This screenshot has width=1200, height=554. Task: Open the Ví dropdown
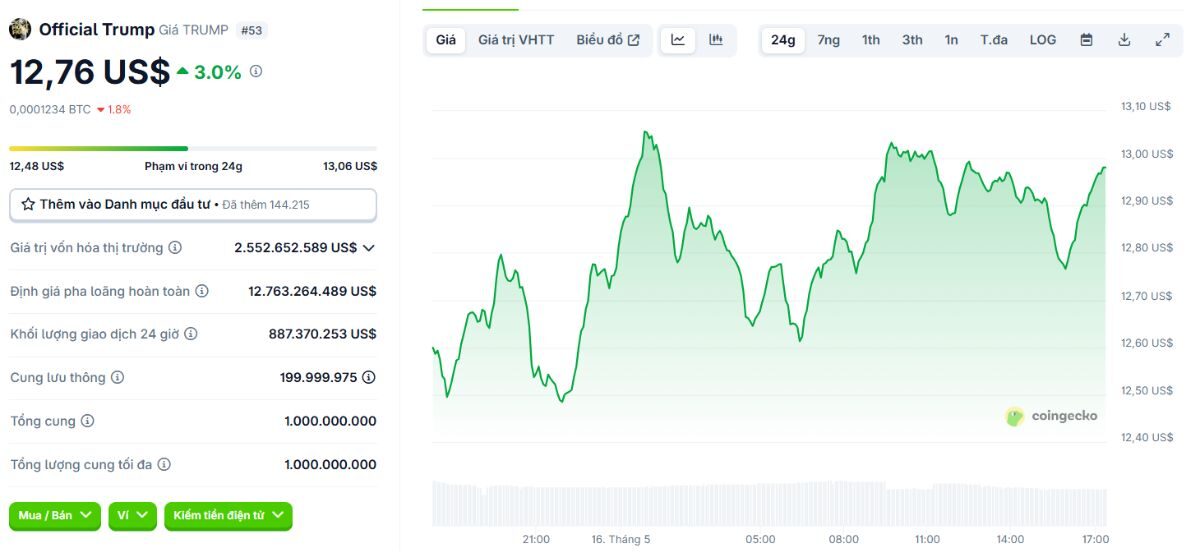(x=132, y=516)
